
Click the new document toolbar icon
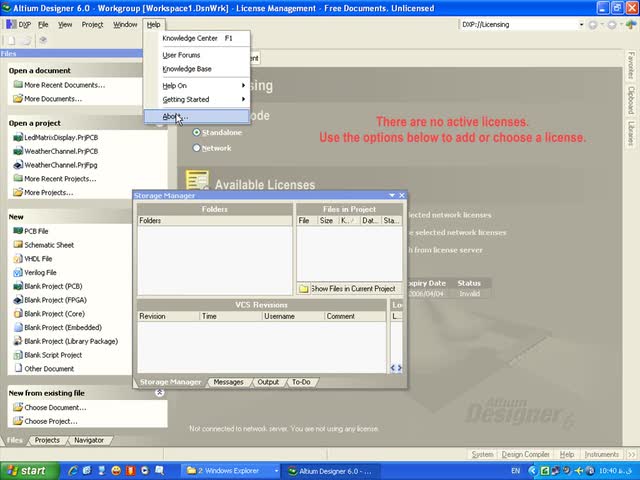pos(11,40)
